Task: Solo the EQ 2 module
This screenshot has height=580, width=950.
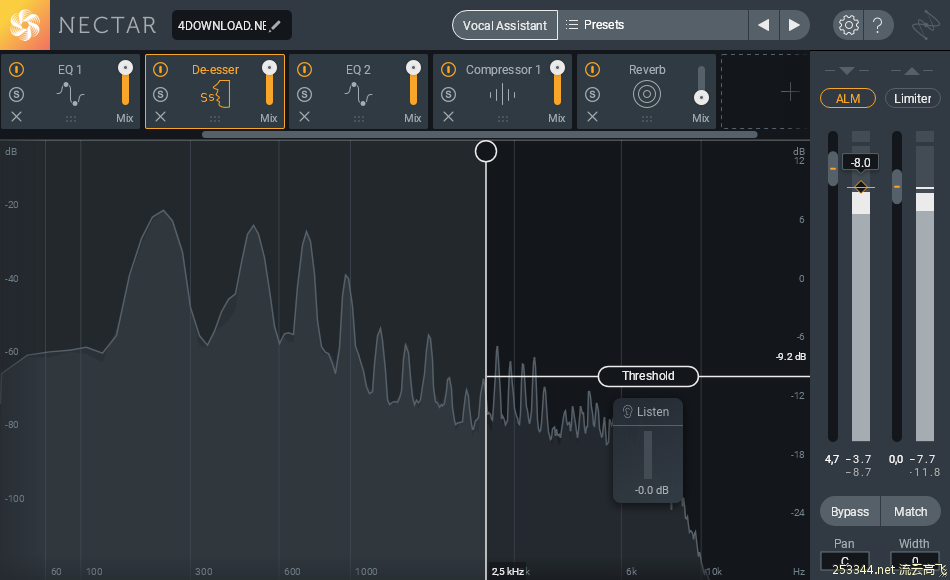Action: (x=305, y=95)
